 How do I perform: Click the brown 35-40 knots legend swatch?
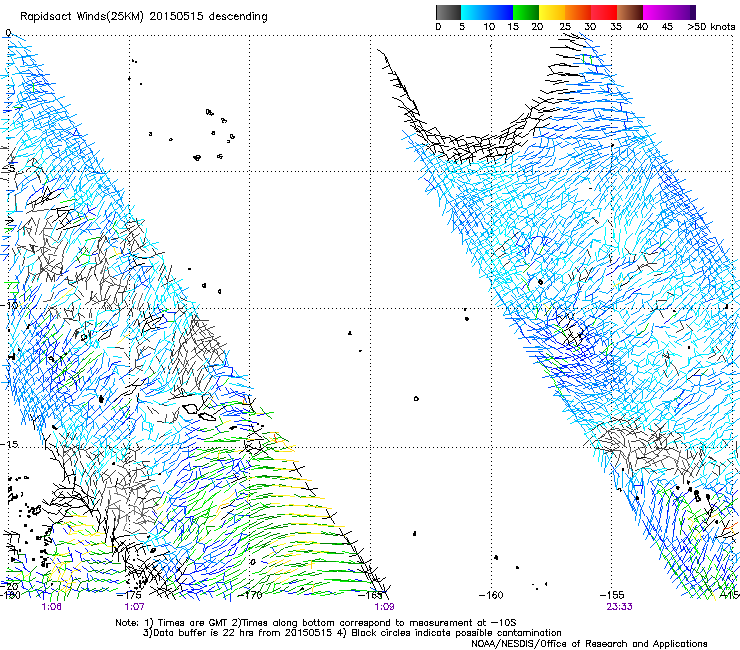[x=630, y=12]
